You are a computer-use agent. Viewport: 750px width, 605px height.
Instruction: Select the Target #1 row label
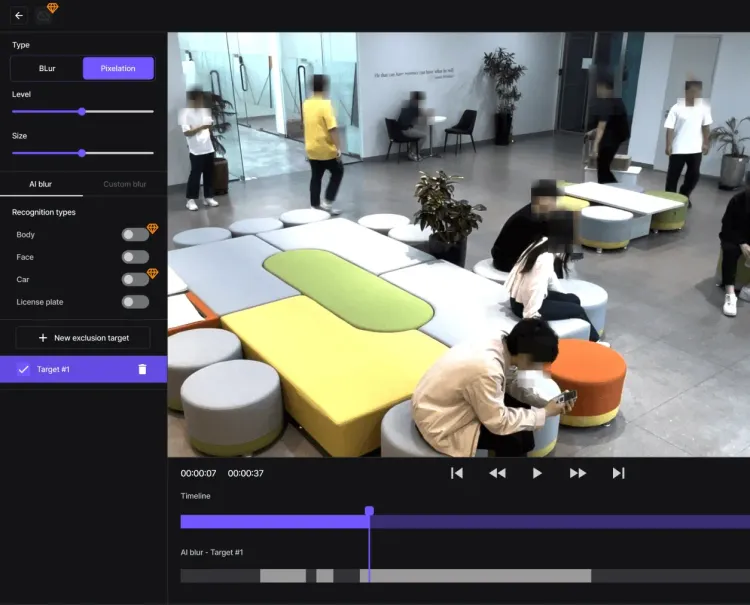point(53,369)
